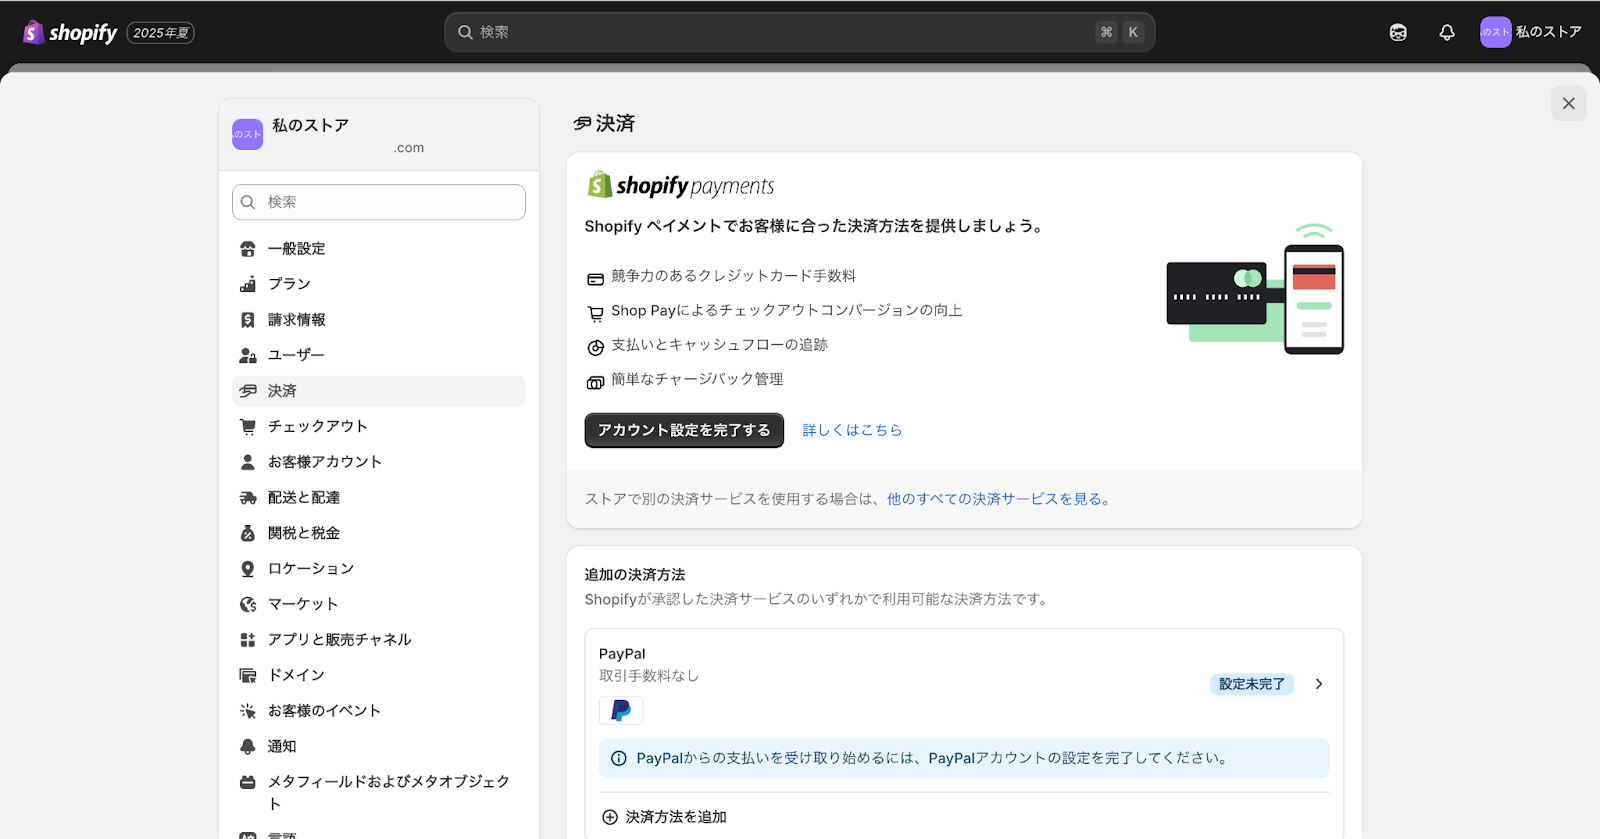Click the PayPal logo icon
The width and height of the screenshot is (1600, 839).
[621, 710]
